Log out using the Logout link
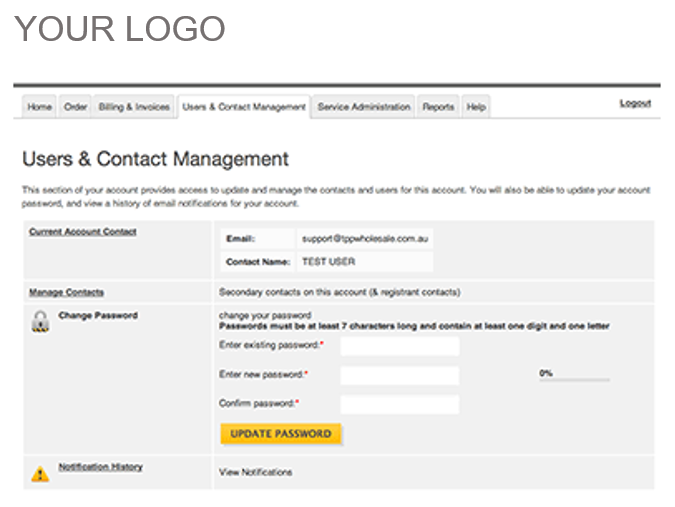The image size is (675, 507). tap(635, 103)
